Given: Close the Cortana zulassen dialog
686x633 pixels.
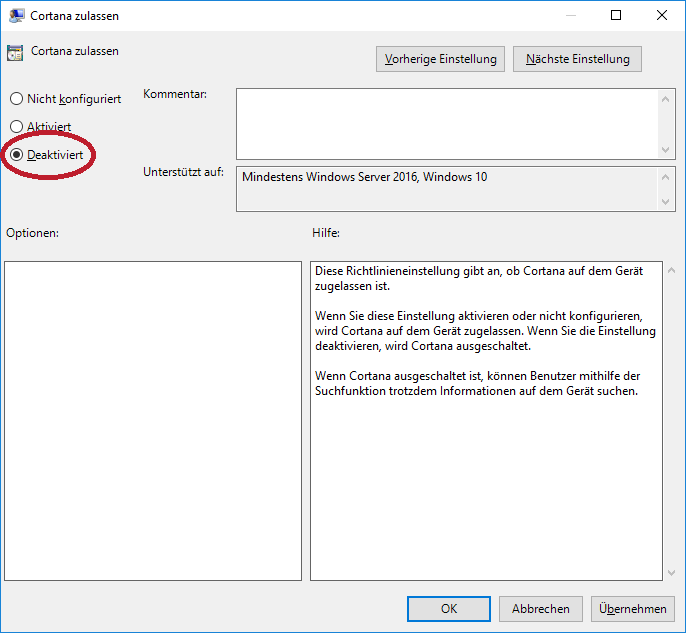Looking at the screenshot, I should (x=662, y=15).
